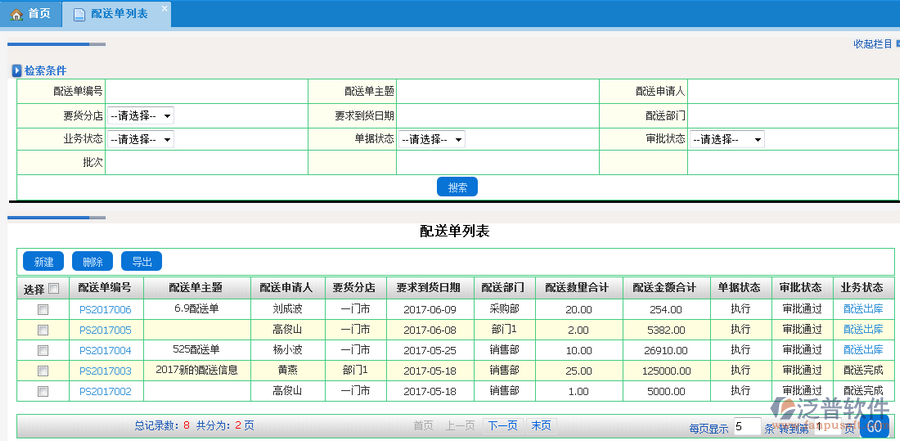Image resolution: width=900 pixels, height=441 pixels.
Task: Click the 搜索 button
Action: pyautogui.click(x=457, y=187)
